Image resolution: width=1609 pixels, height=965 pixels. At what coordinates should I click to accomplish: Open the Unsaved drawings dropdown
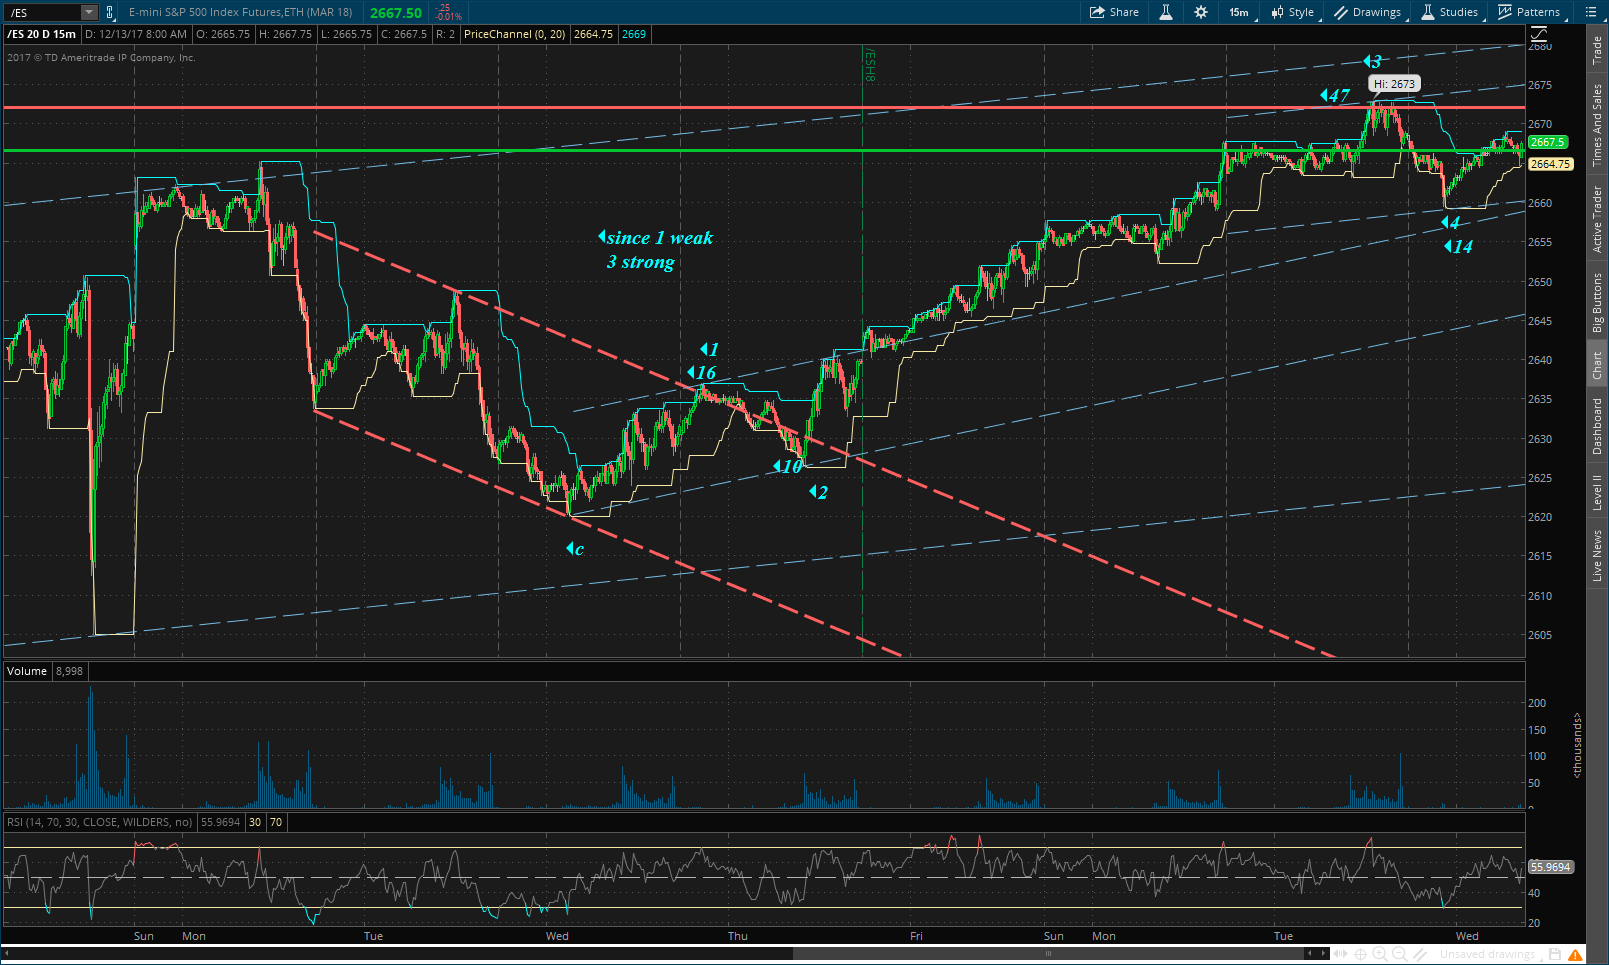tap(1490, 954)
